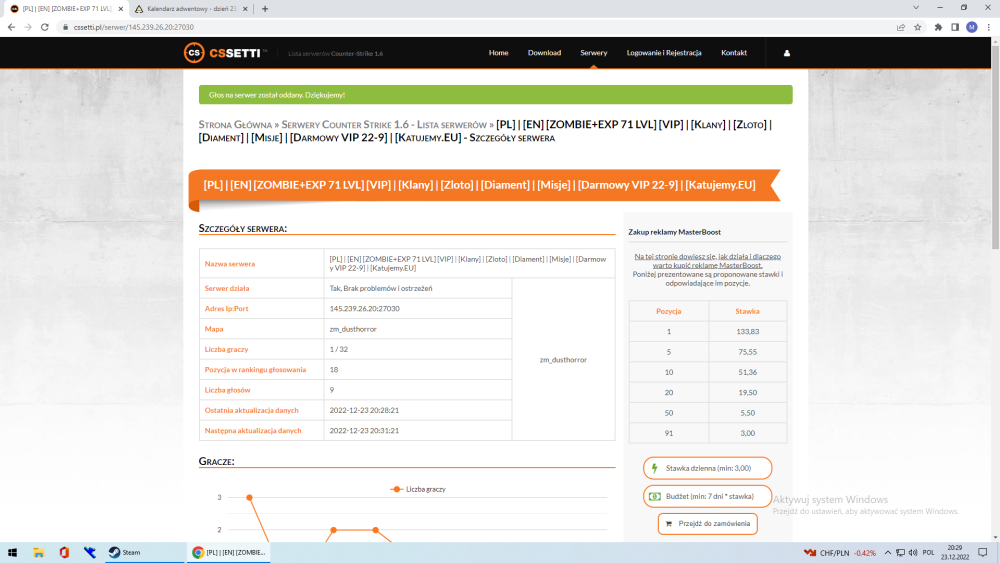Open the taskbar clock and date
The width and height of the screenshot is (1000, 563).
coord(955,552)
